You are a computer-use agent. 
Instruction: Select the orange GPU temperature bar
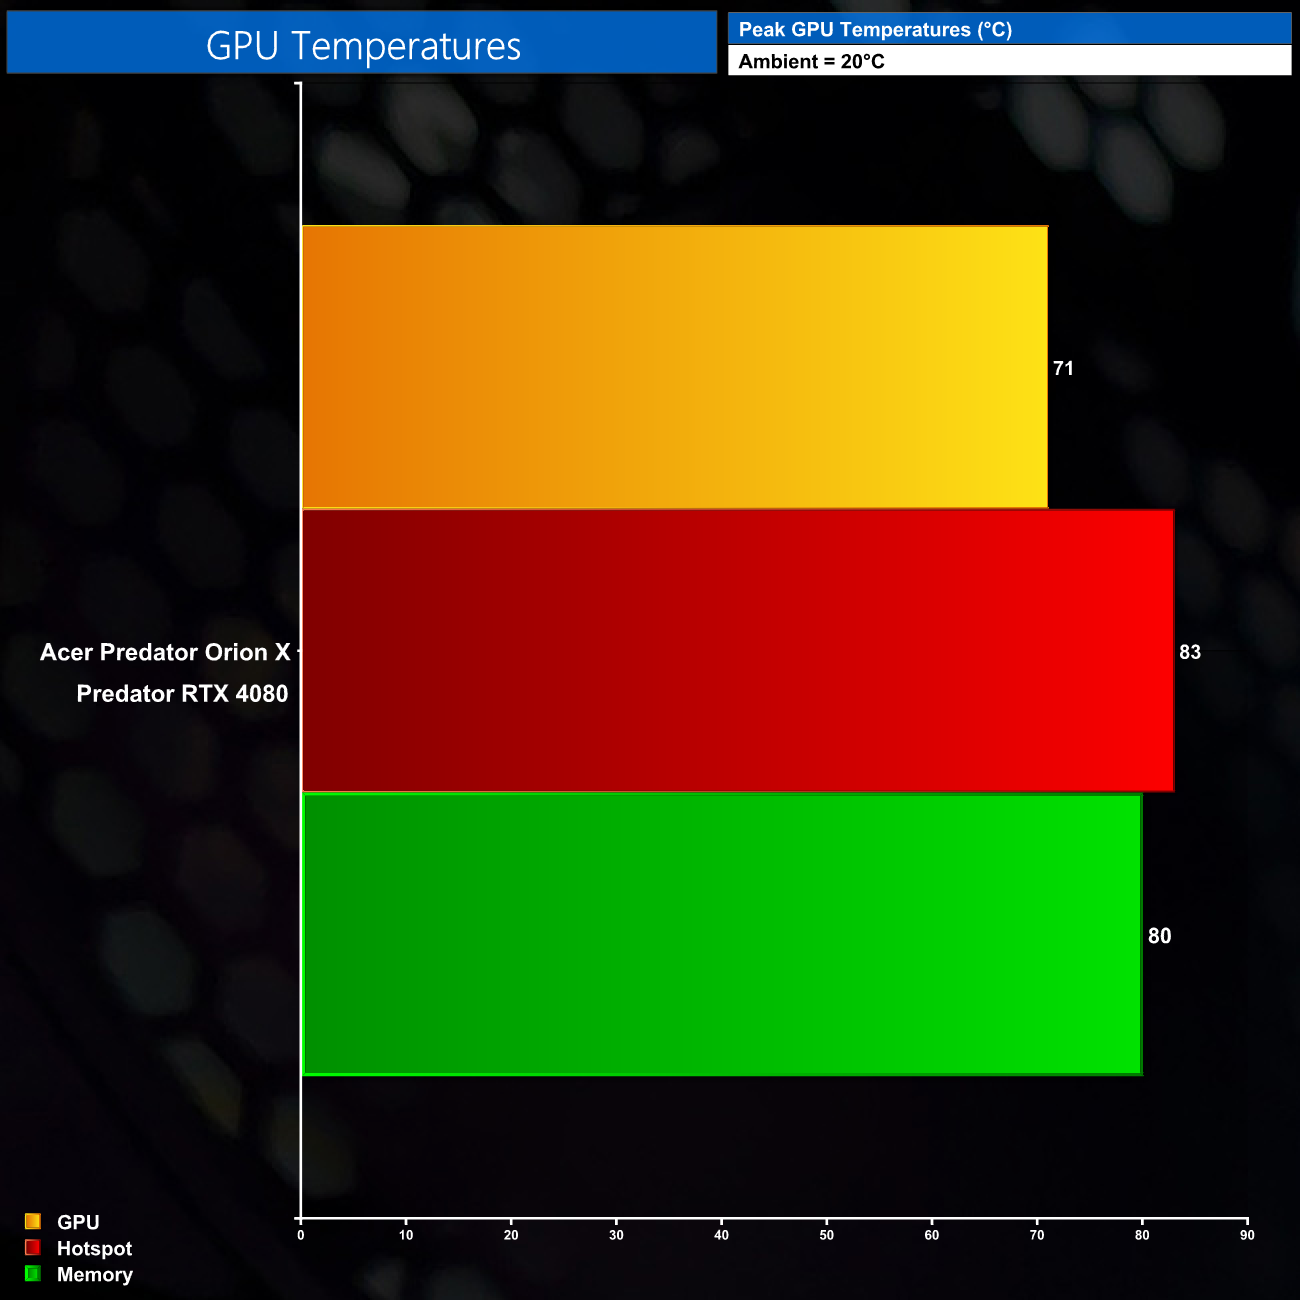[675, 367]
